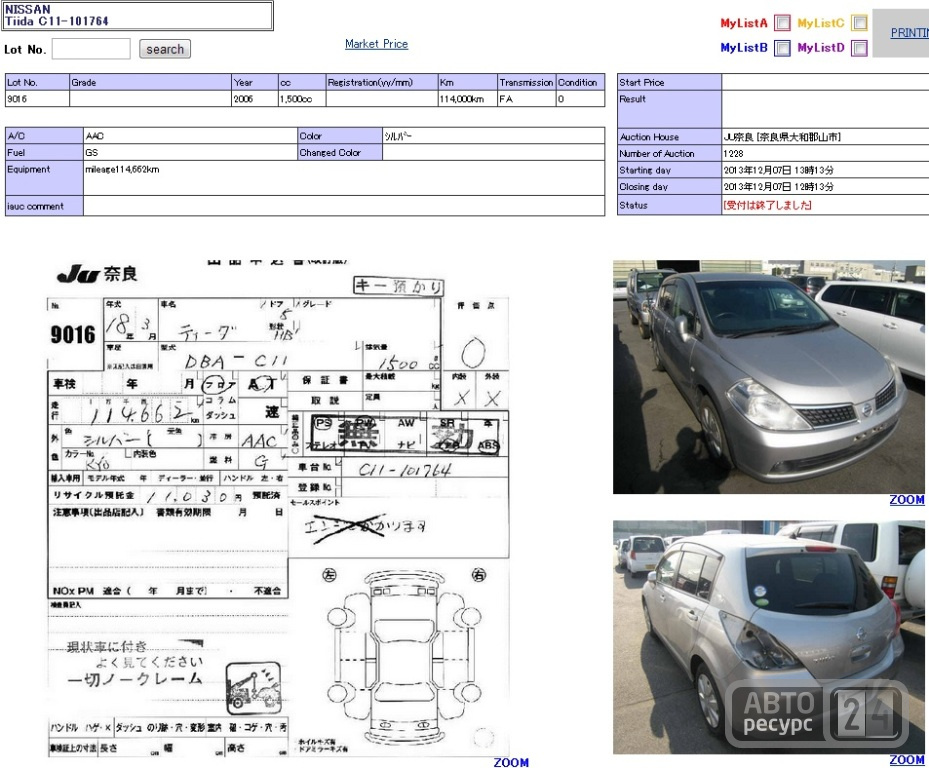This screenshot has width=929, height=768.
Task: Select the mileage114,662km equipment text
Action: [x=122, y=169]
